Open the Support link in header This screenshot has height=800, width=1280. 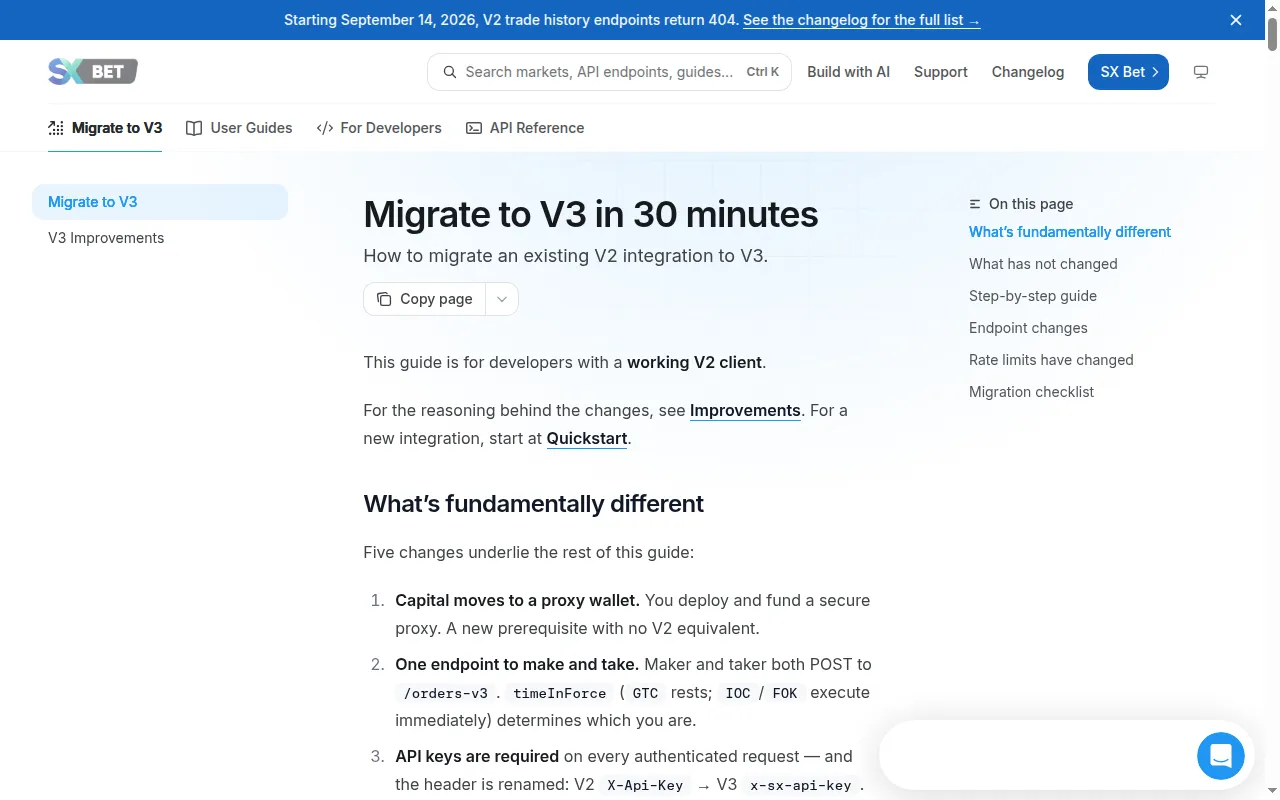click(941, 72)
